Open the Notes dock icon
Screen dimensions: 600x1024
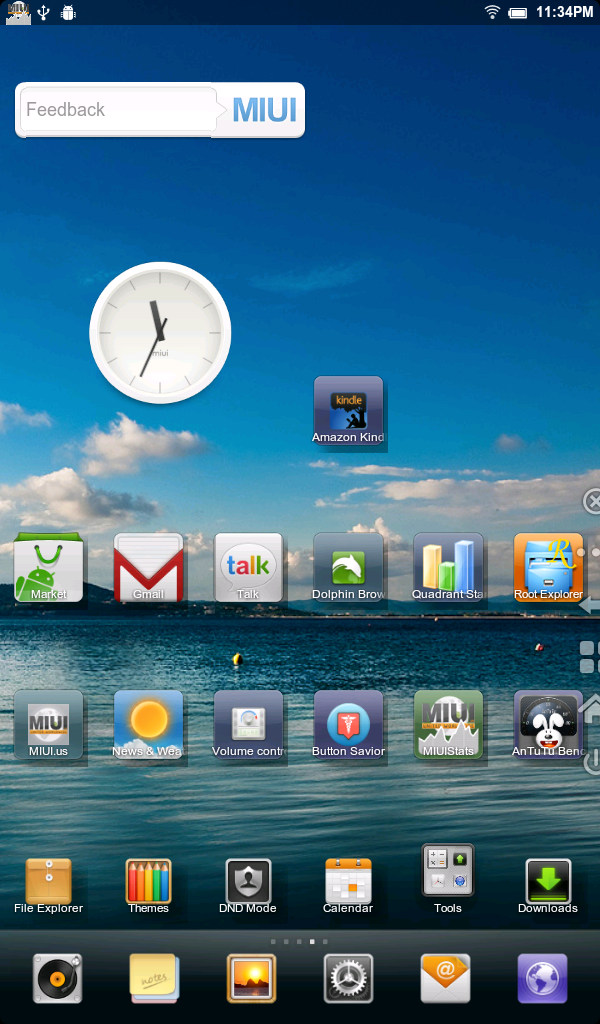click(153, 978)
